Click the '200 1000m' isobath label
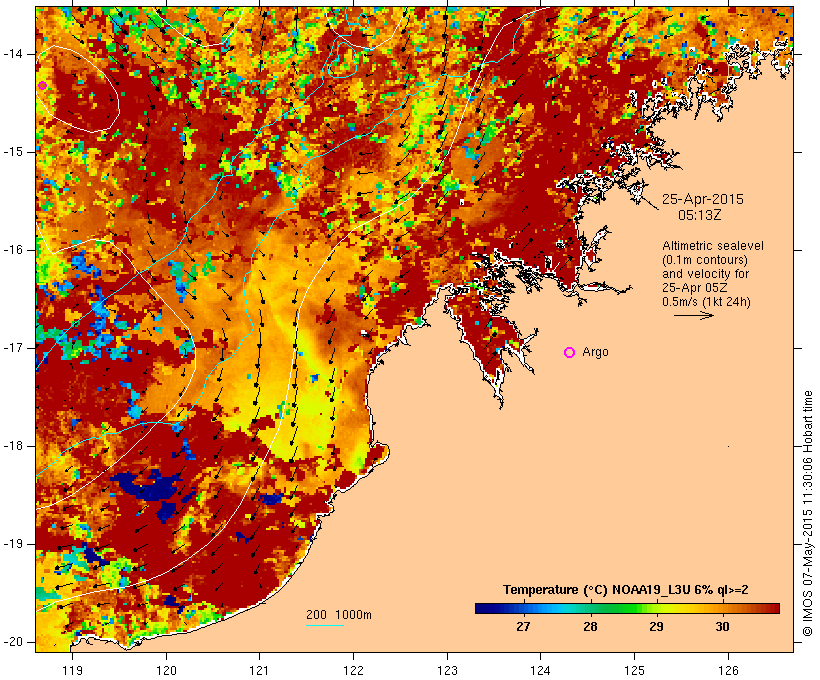 pyautogui.click(x=339, y=615)
